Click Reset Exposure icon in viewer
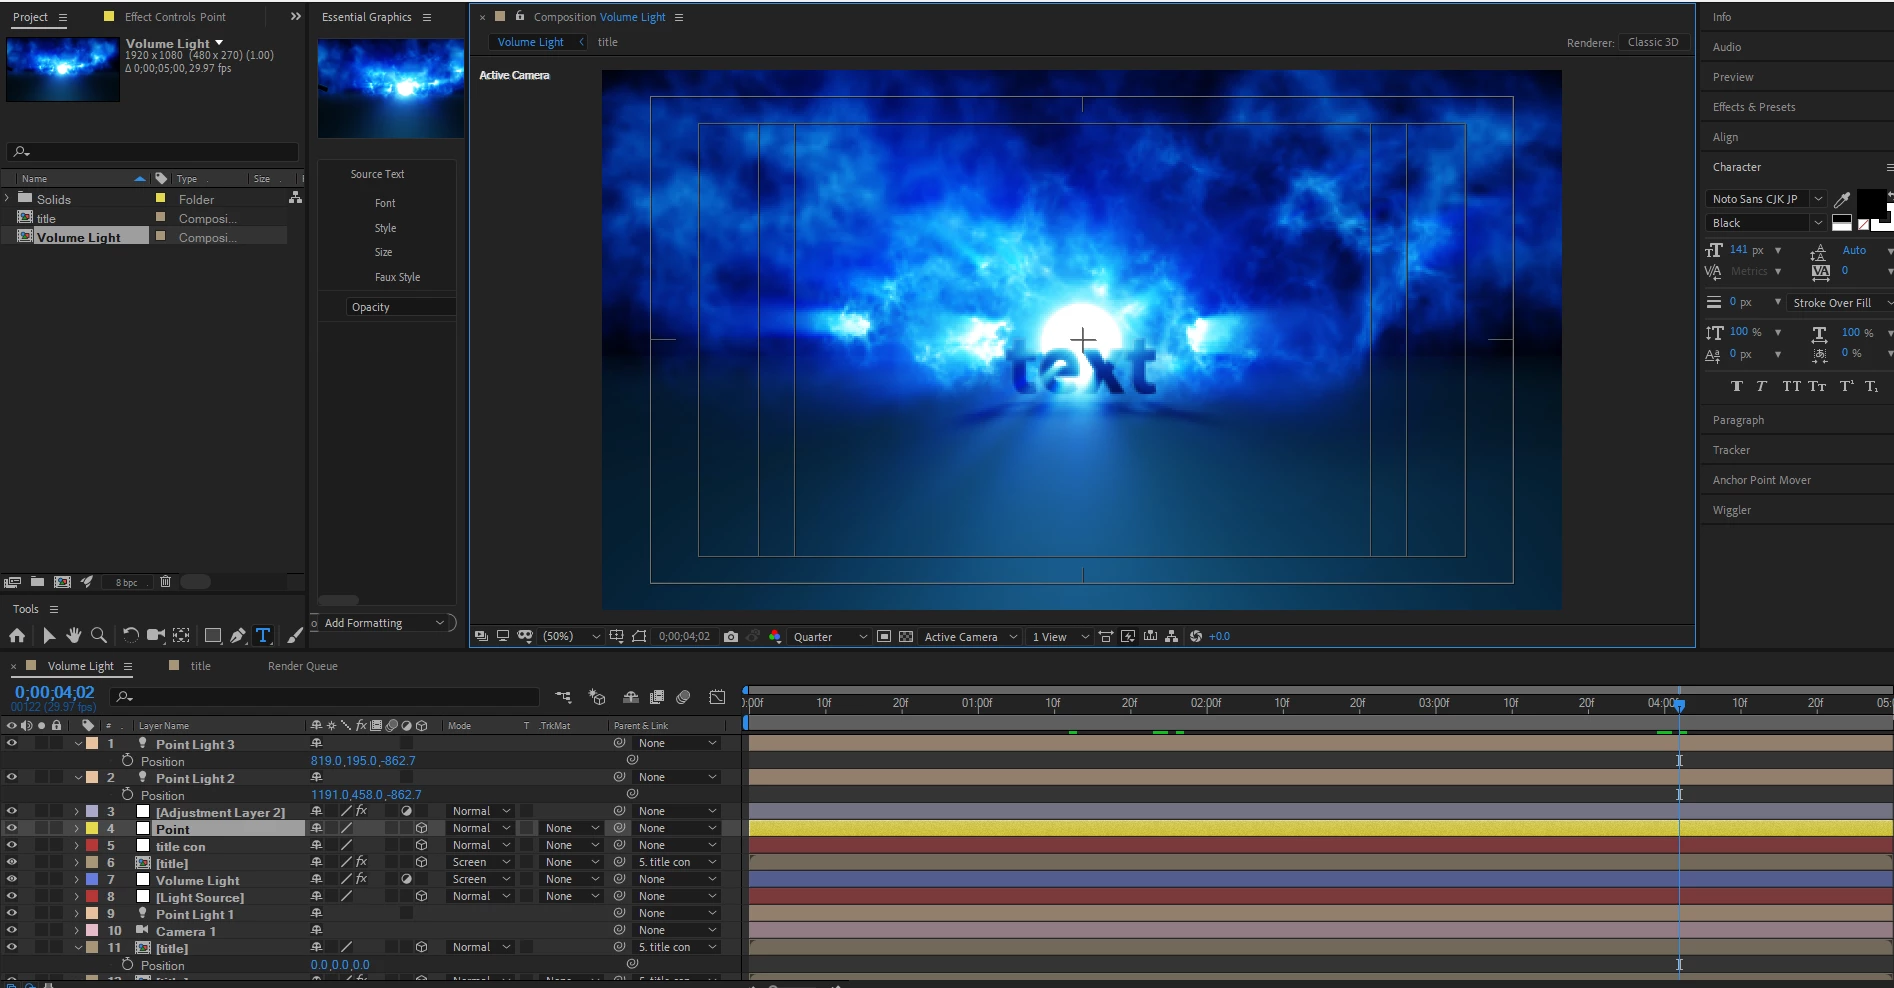1894x988 pixels. tap(1196, 636)
